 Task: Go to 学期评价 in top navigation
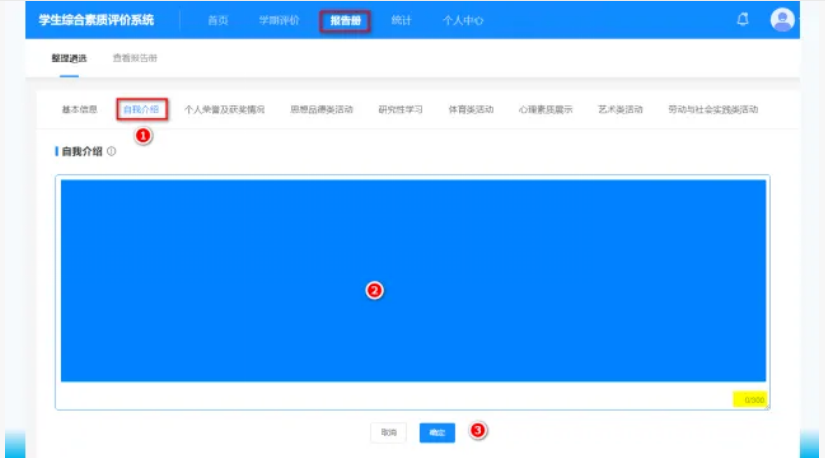[278, 21]
